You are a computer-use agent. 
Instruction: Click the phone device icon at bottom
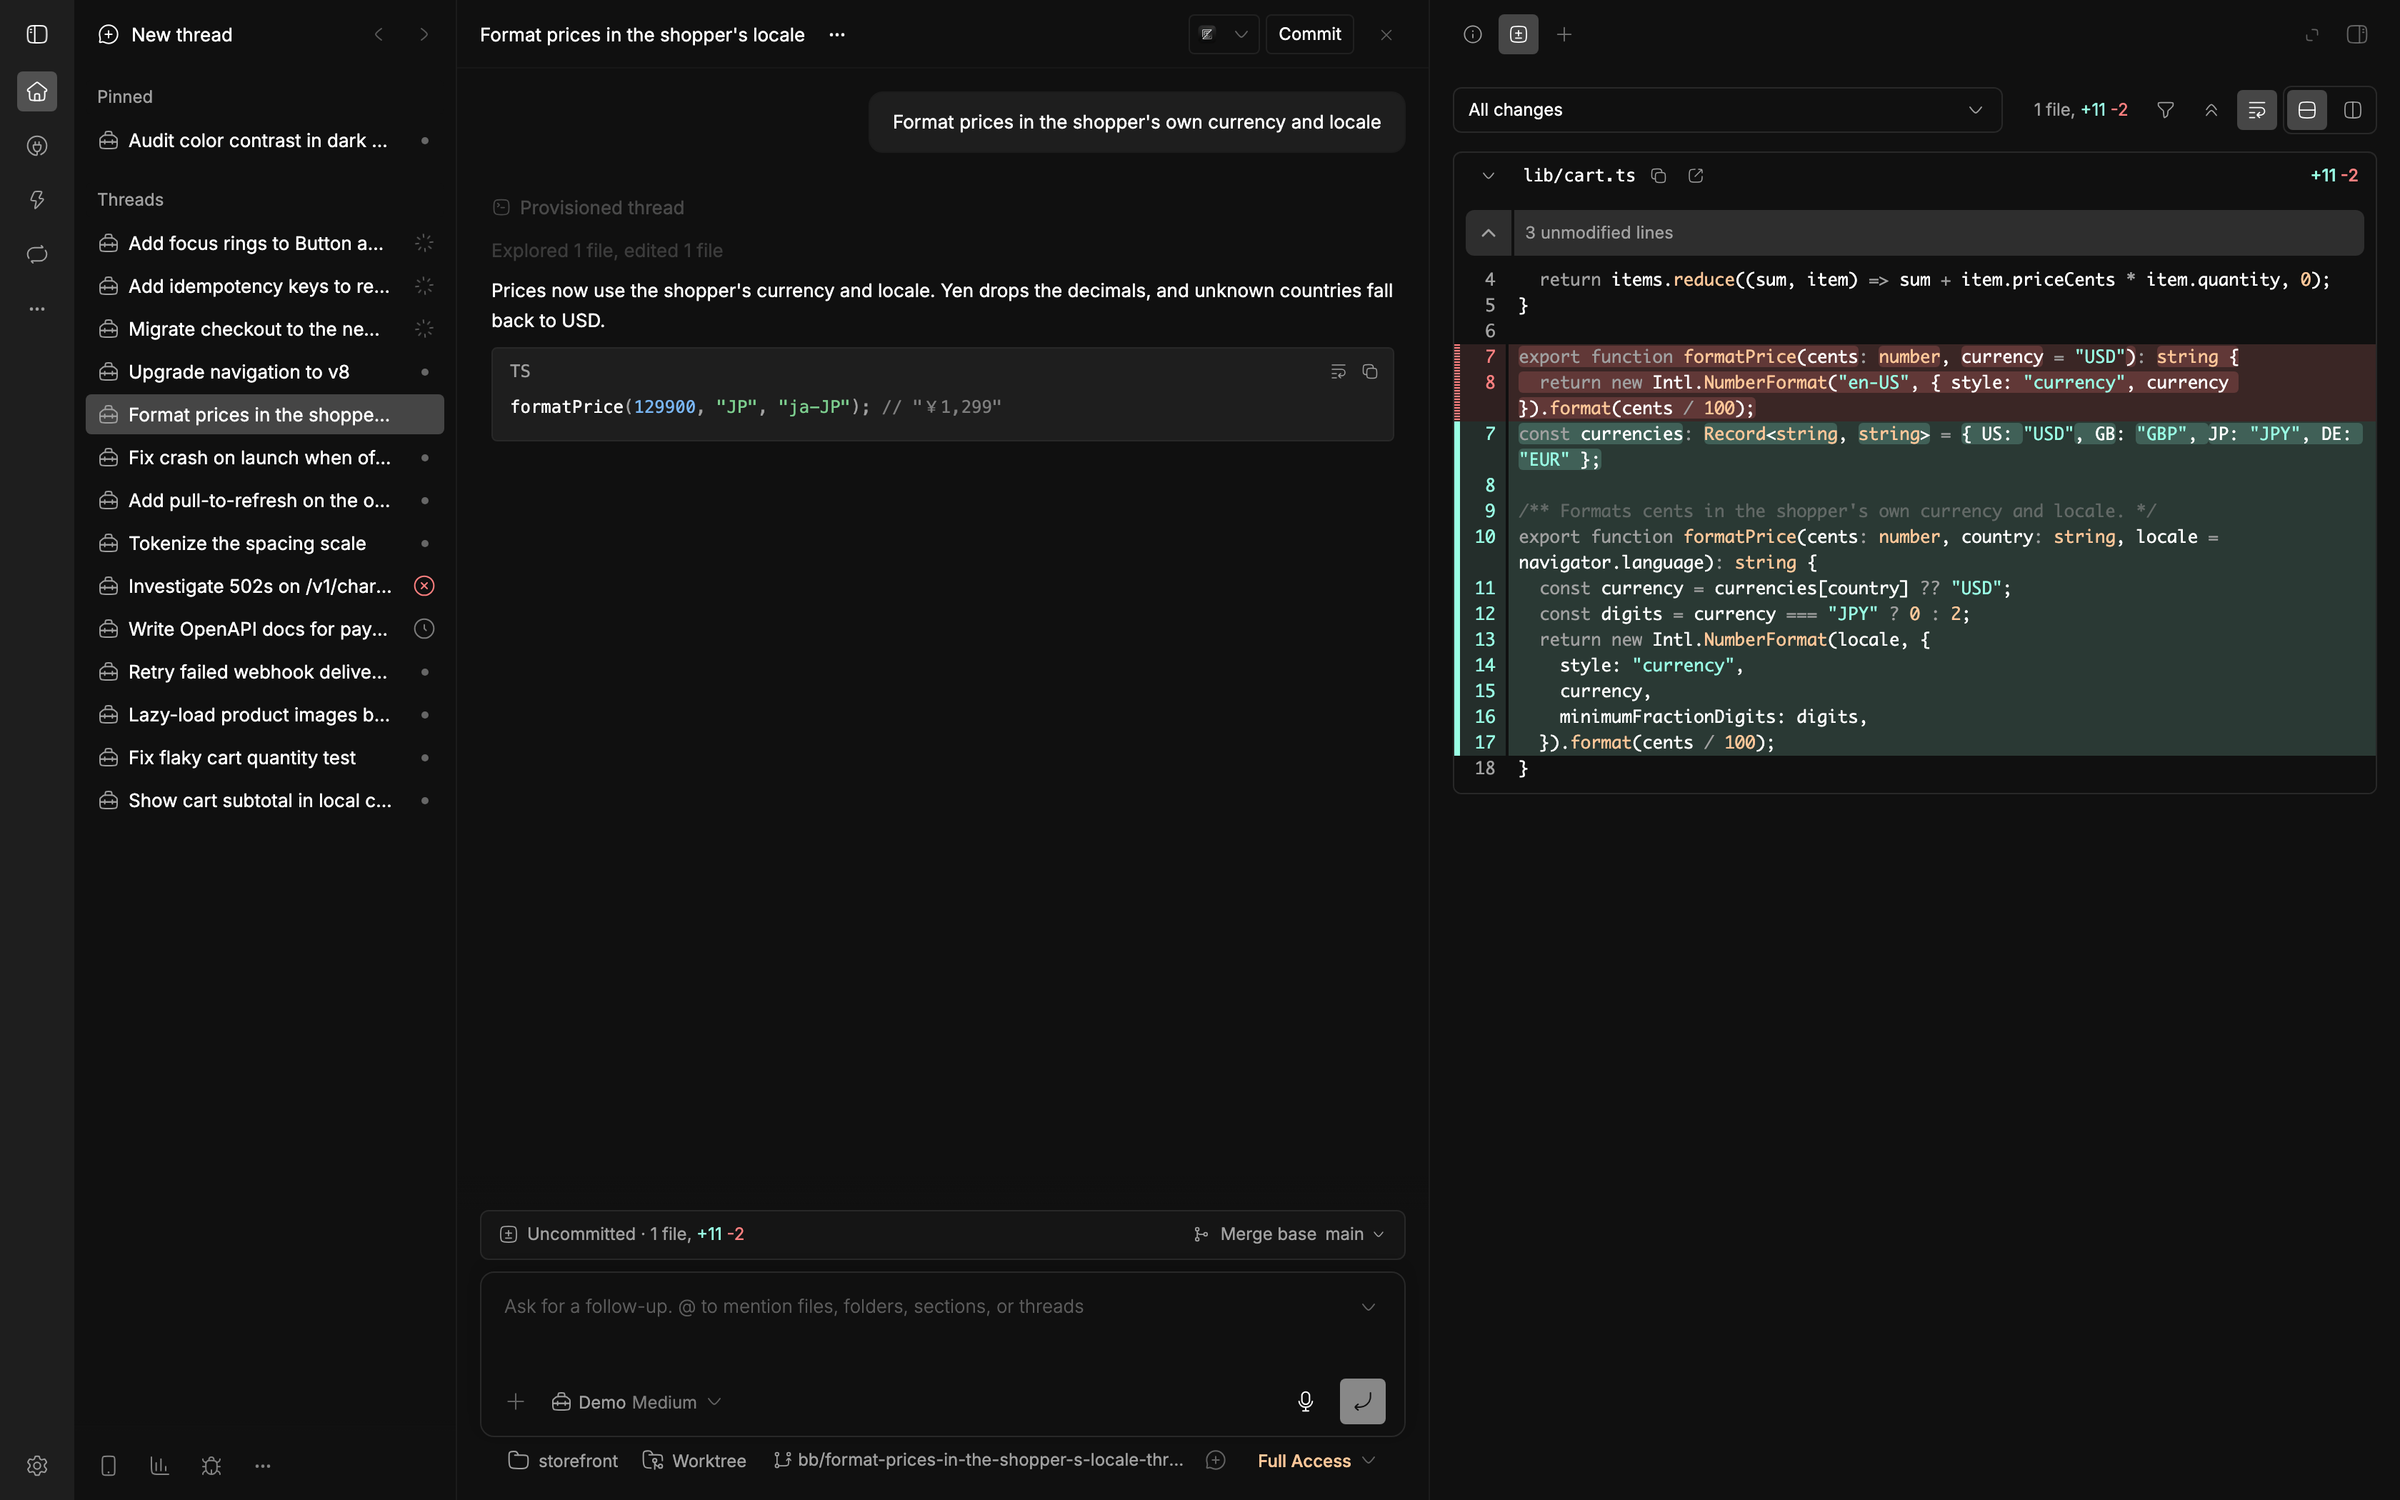coord(108,1465)
